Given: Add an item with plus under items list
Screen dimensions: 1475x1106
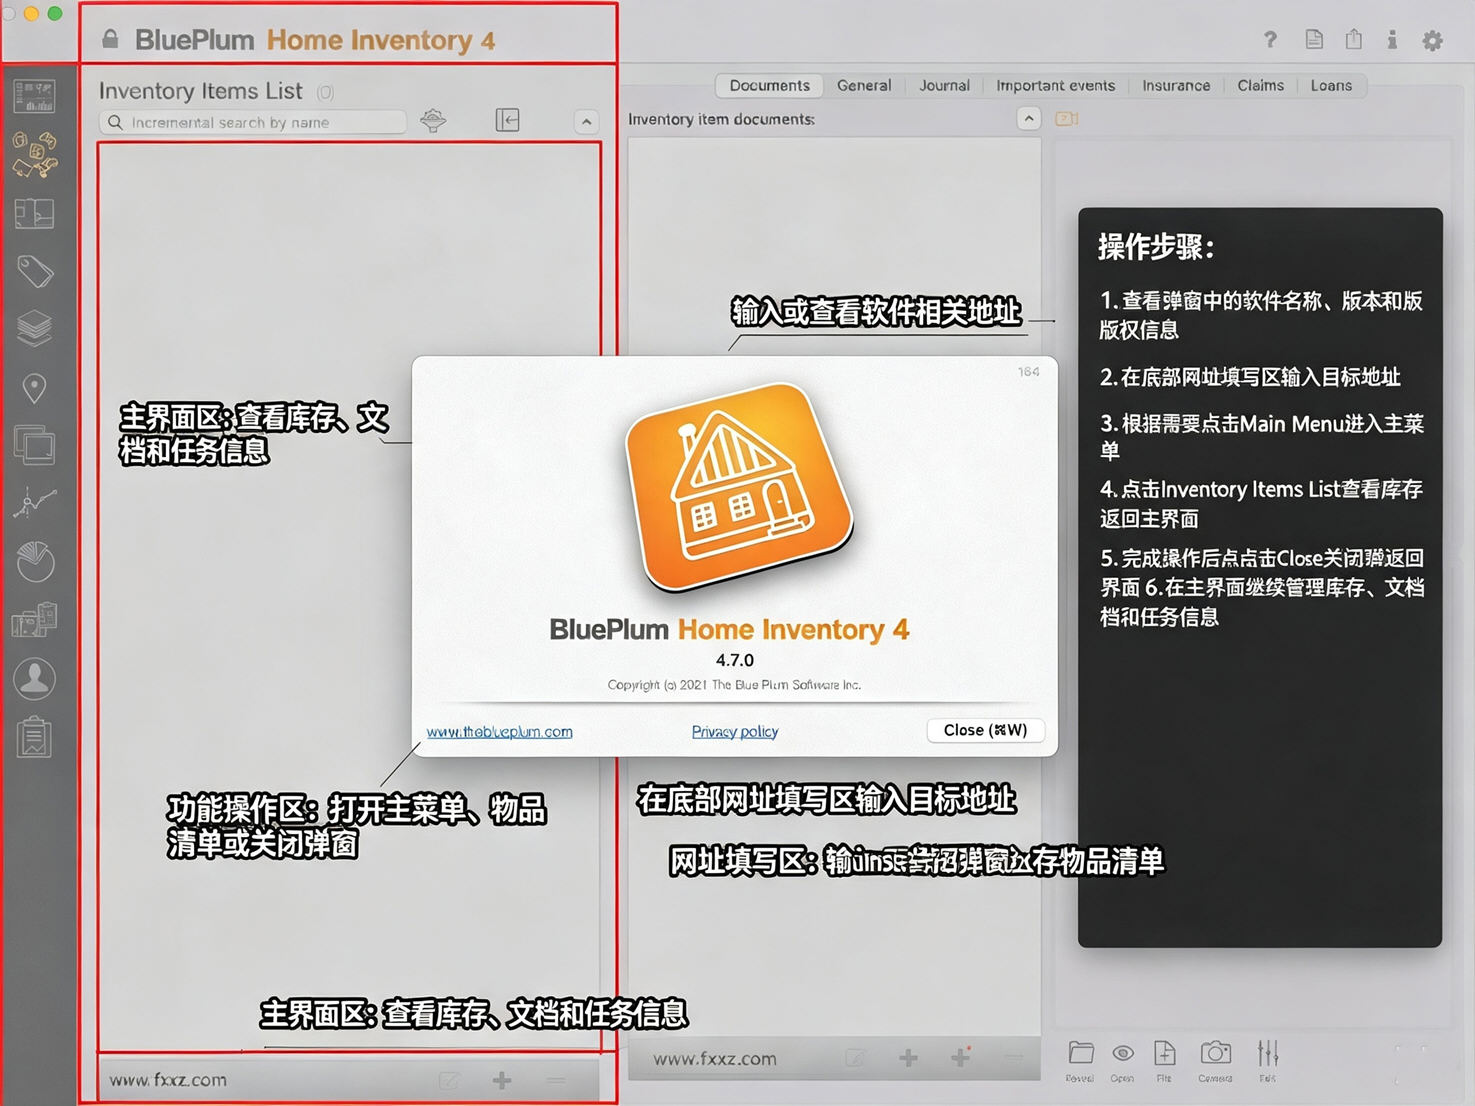Looking at the screenshot, I should (502, 1080).
